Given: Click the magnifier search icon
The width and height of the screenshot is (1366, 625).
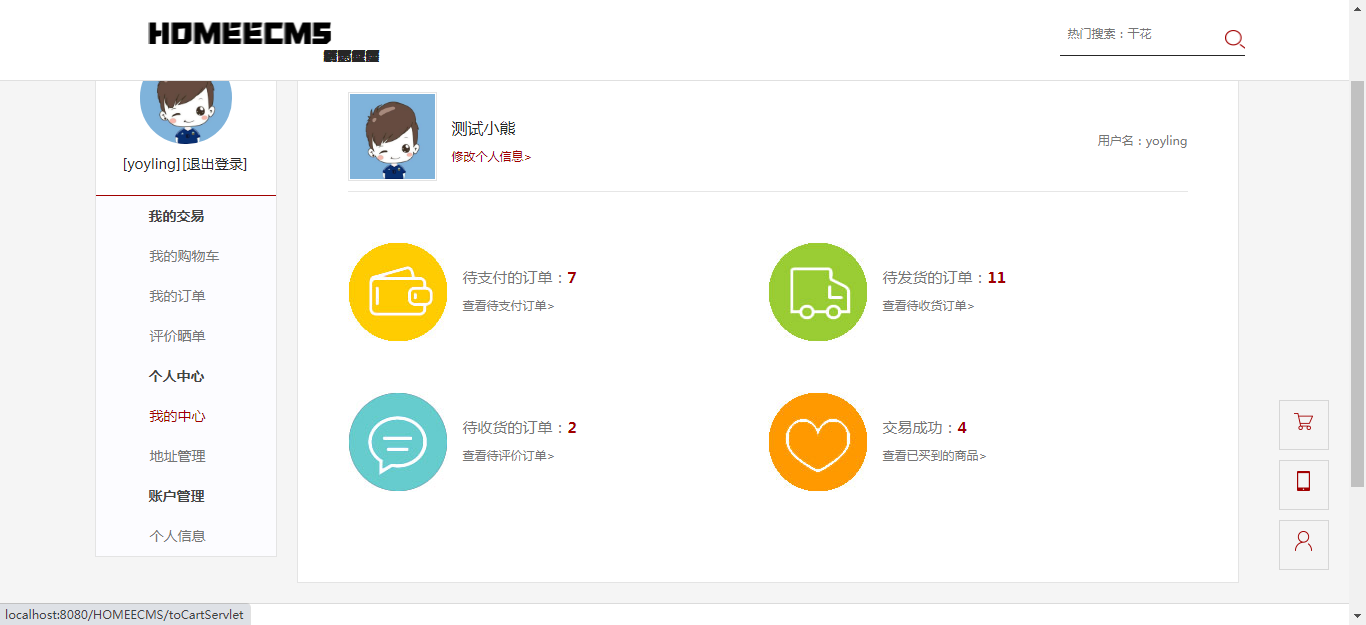Looking at the screenshot, I should point(1234,39).
